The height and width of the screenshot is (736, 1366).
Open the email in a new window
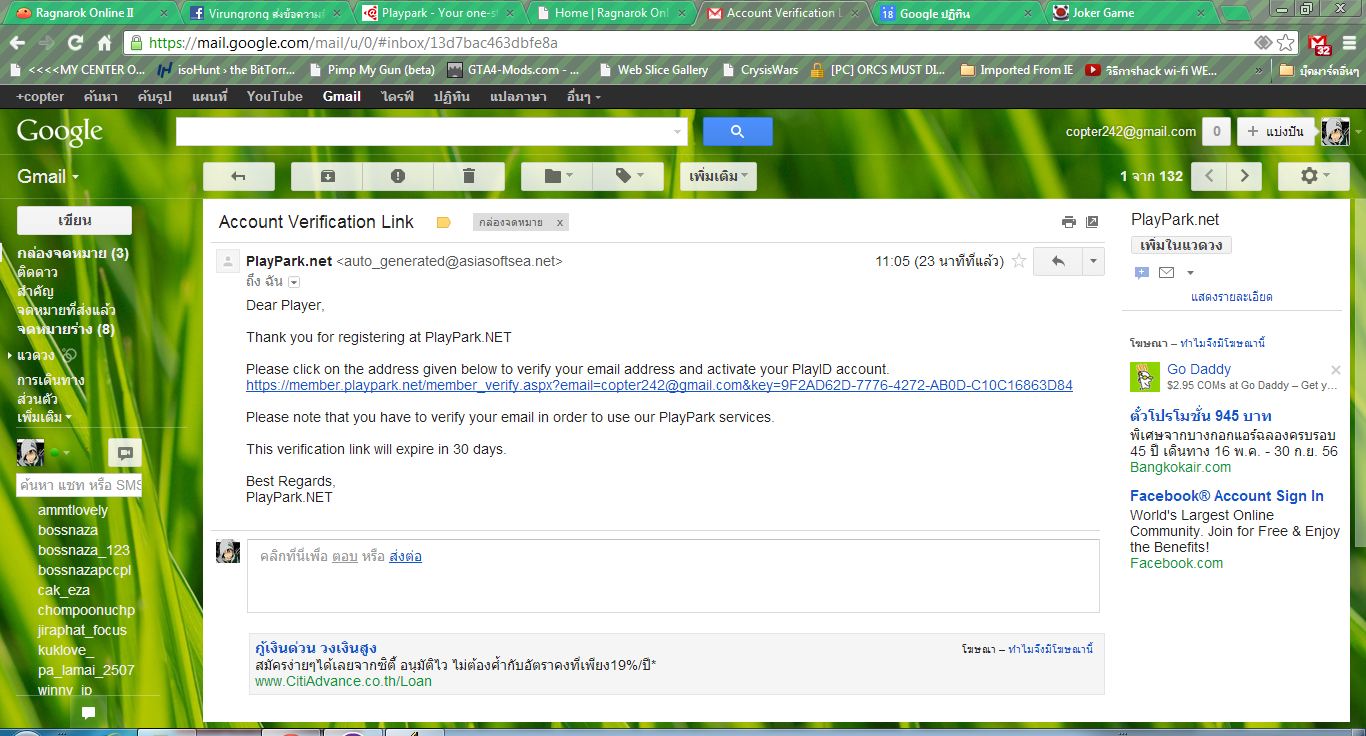pos(1092,222)
